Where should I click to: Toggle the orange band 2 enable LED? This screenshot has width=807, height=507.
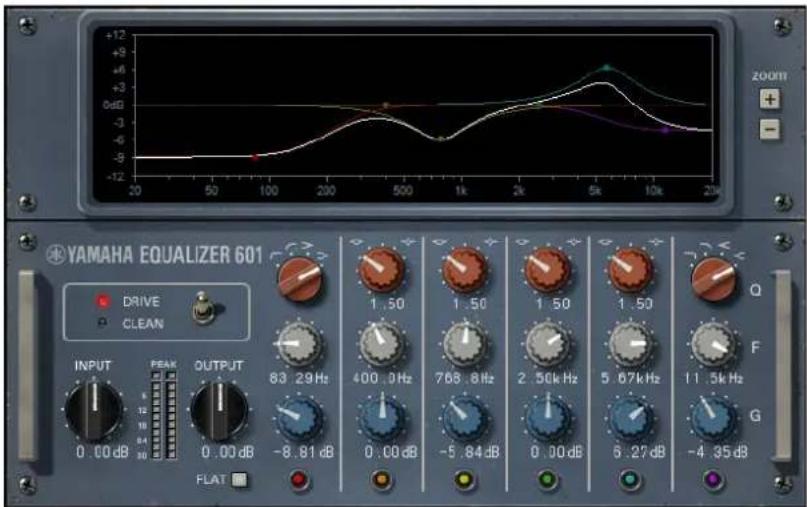pos(382,480)
